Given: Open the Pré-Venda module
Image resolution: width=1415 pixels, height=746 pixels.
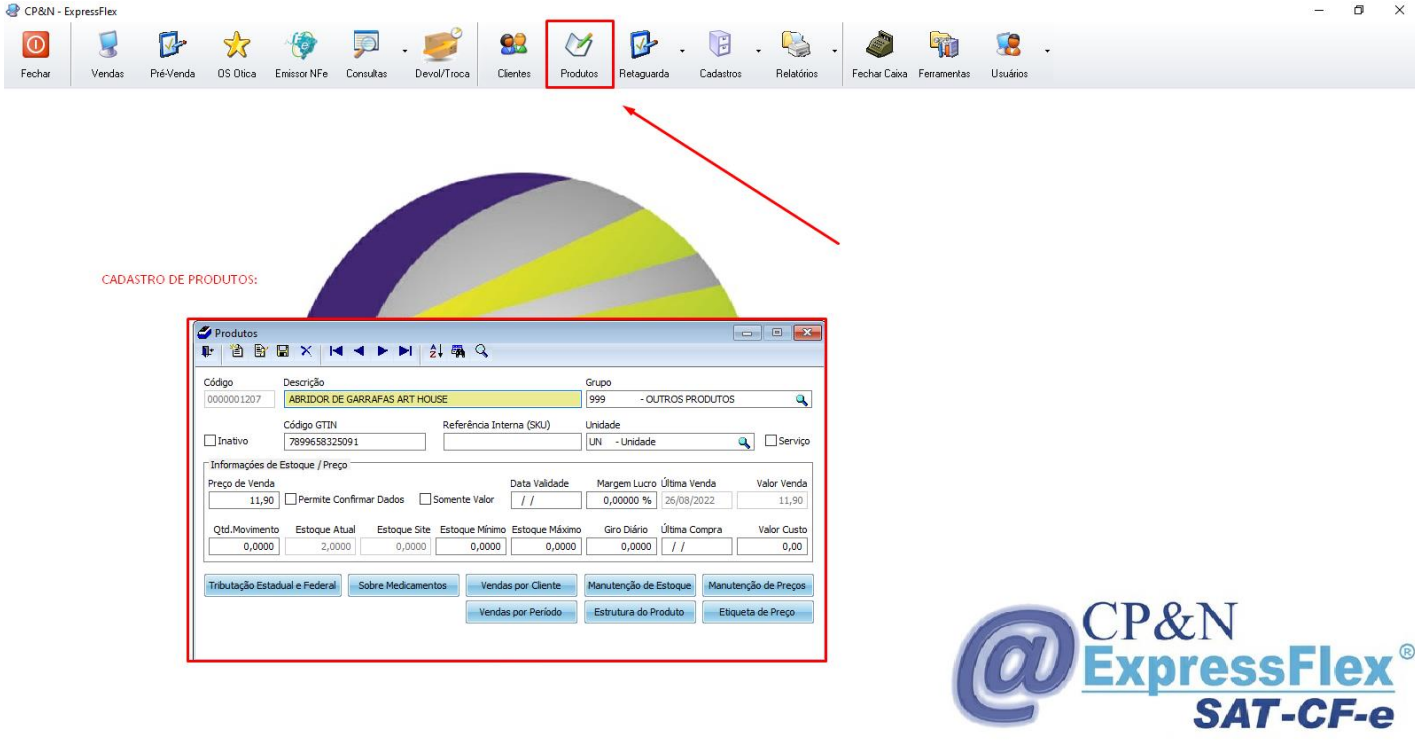Looking at the screenshot, I should [172, 45].
